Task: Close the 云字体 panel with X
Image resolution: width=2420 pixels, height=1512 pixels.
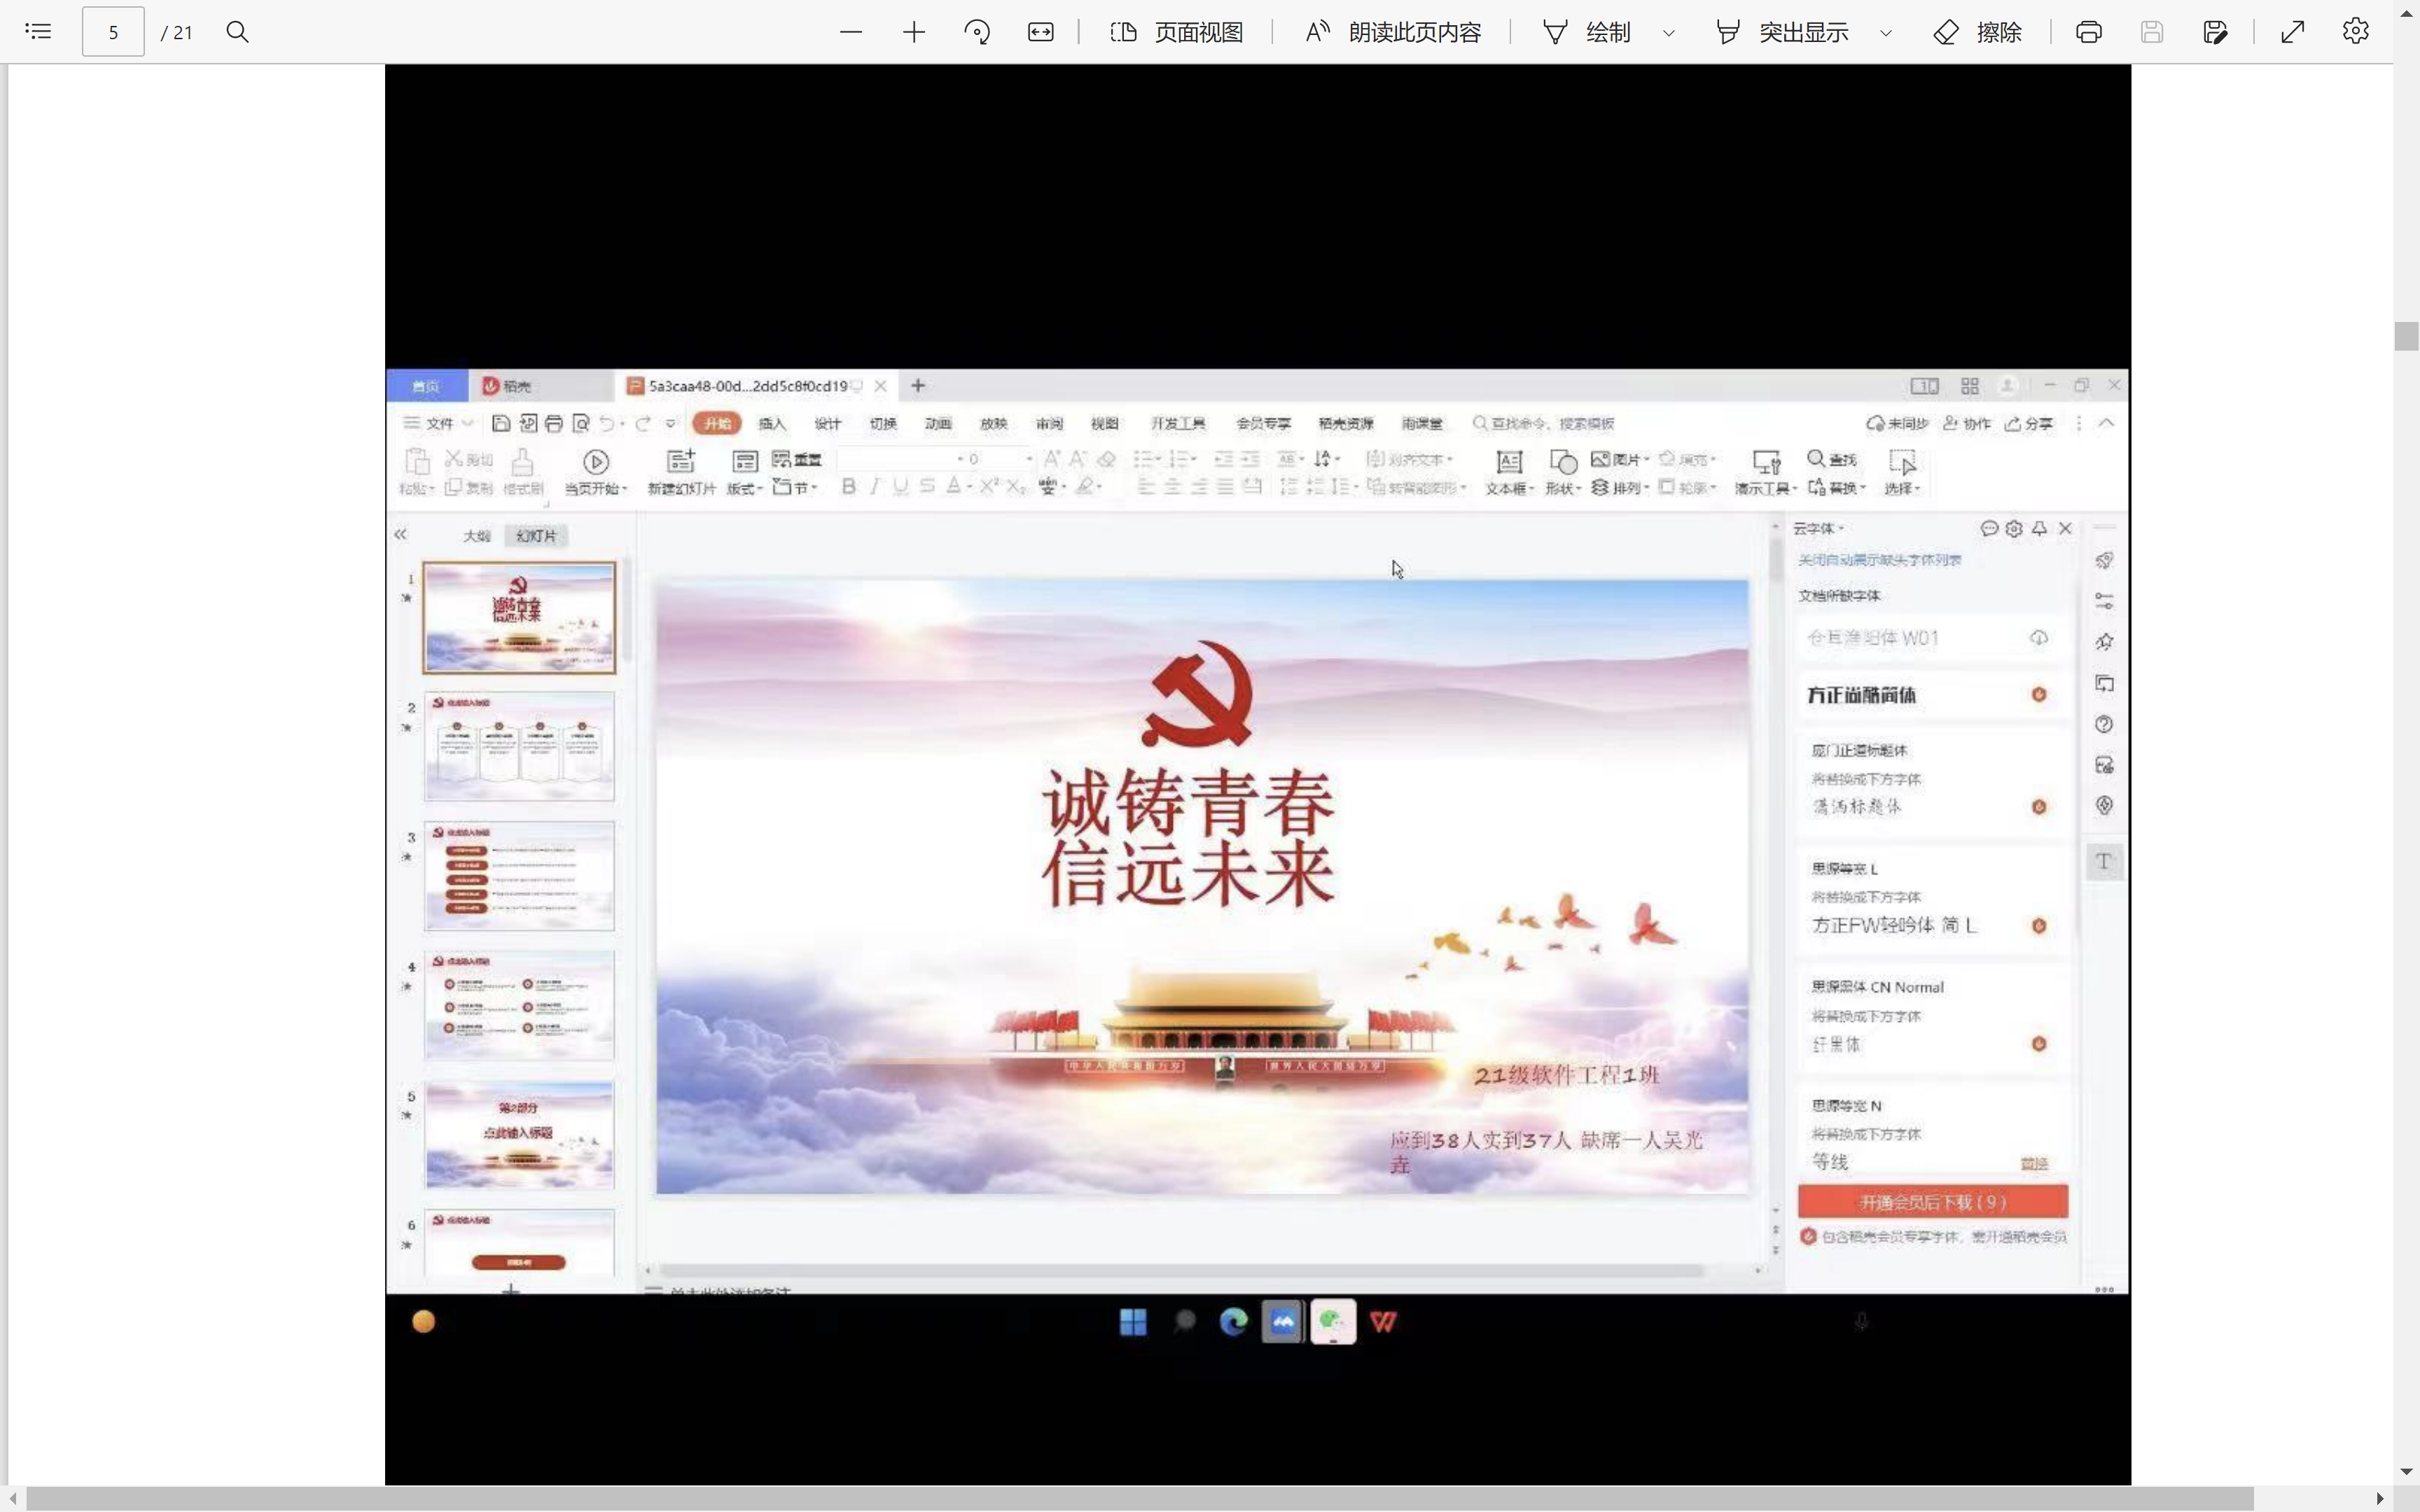Action: [2065, 528]
